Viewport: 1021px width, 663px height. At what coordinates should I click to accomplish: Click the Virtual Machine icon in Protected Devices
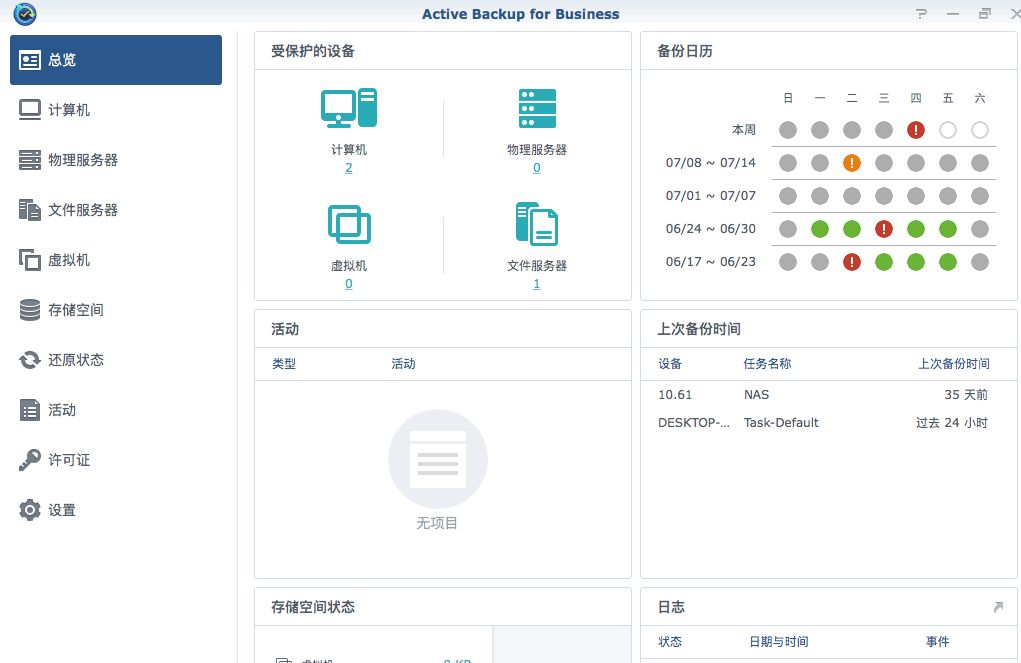click(348, 224)
